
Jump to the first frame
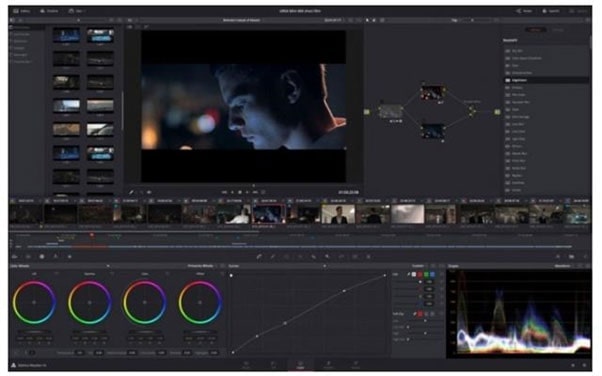[x=225, y=192]
